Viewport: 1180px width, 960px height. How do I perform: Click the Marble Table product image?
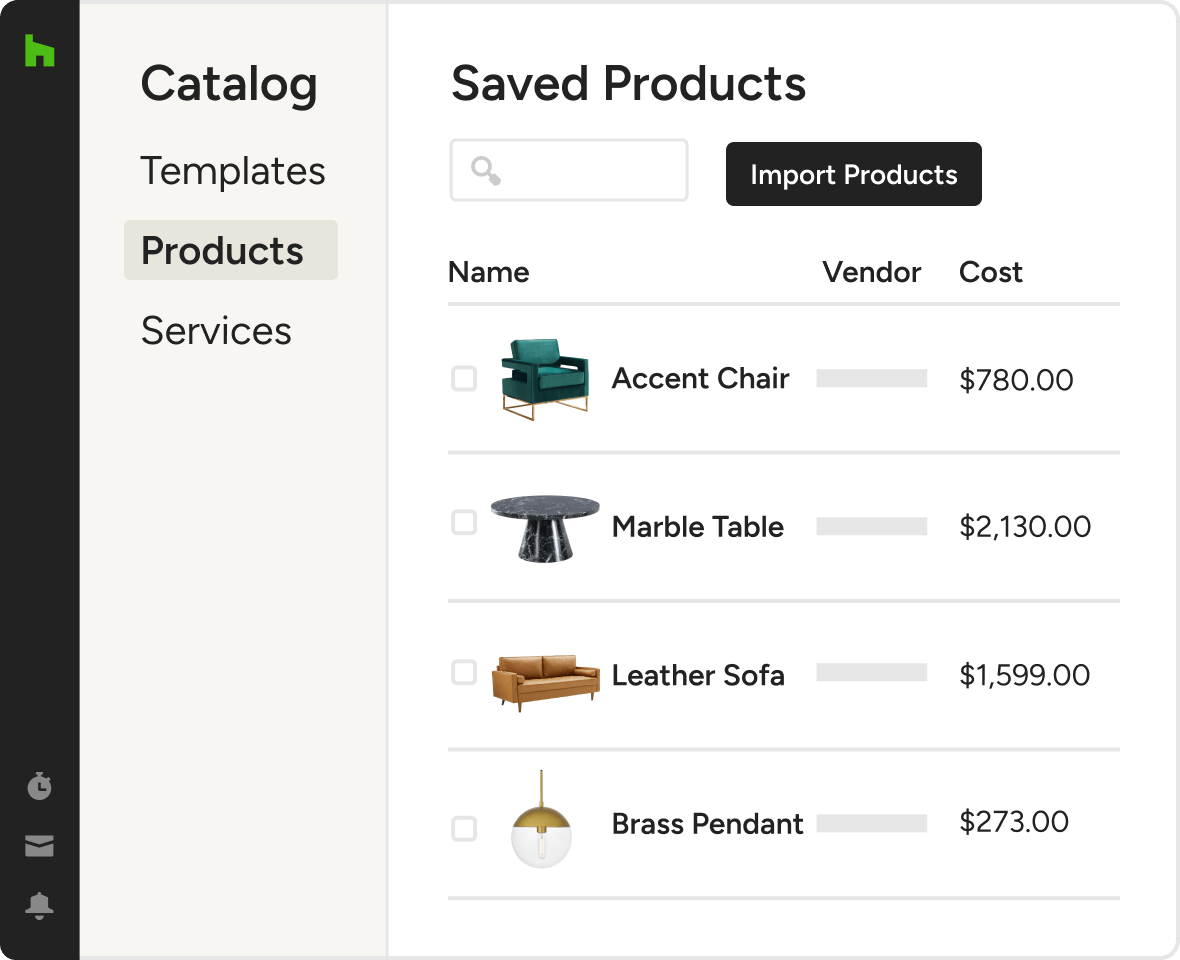coord(545,526)
